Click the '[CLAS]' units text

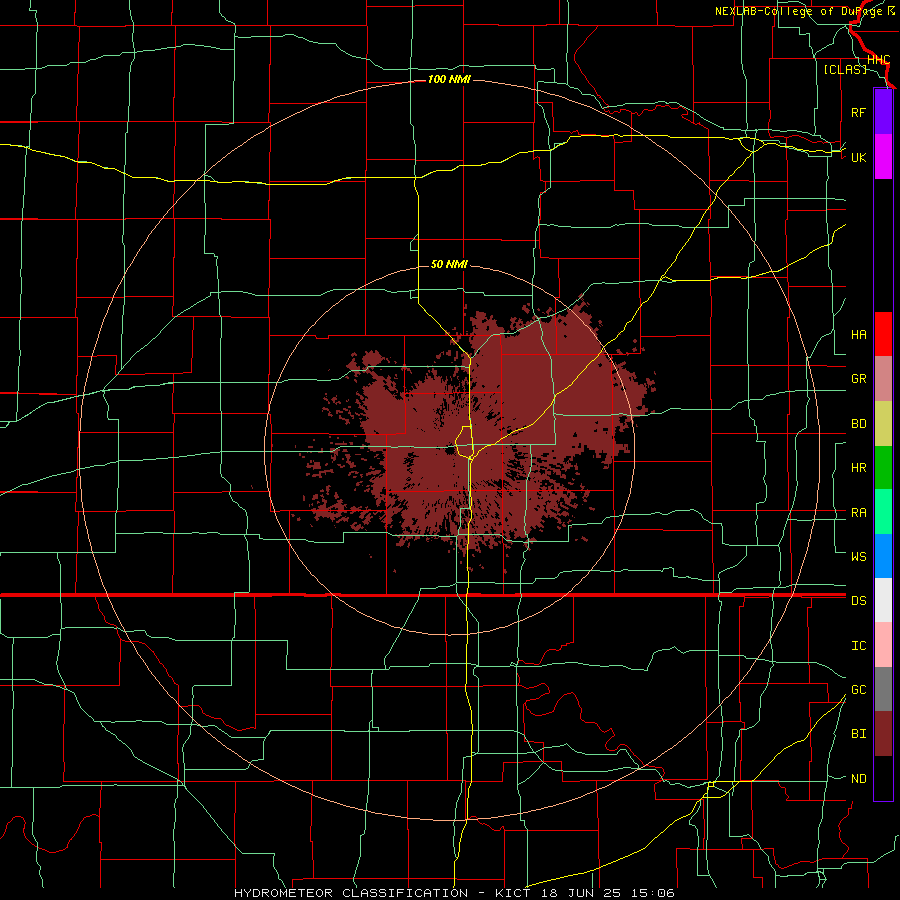click(x=845, y=70)
